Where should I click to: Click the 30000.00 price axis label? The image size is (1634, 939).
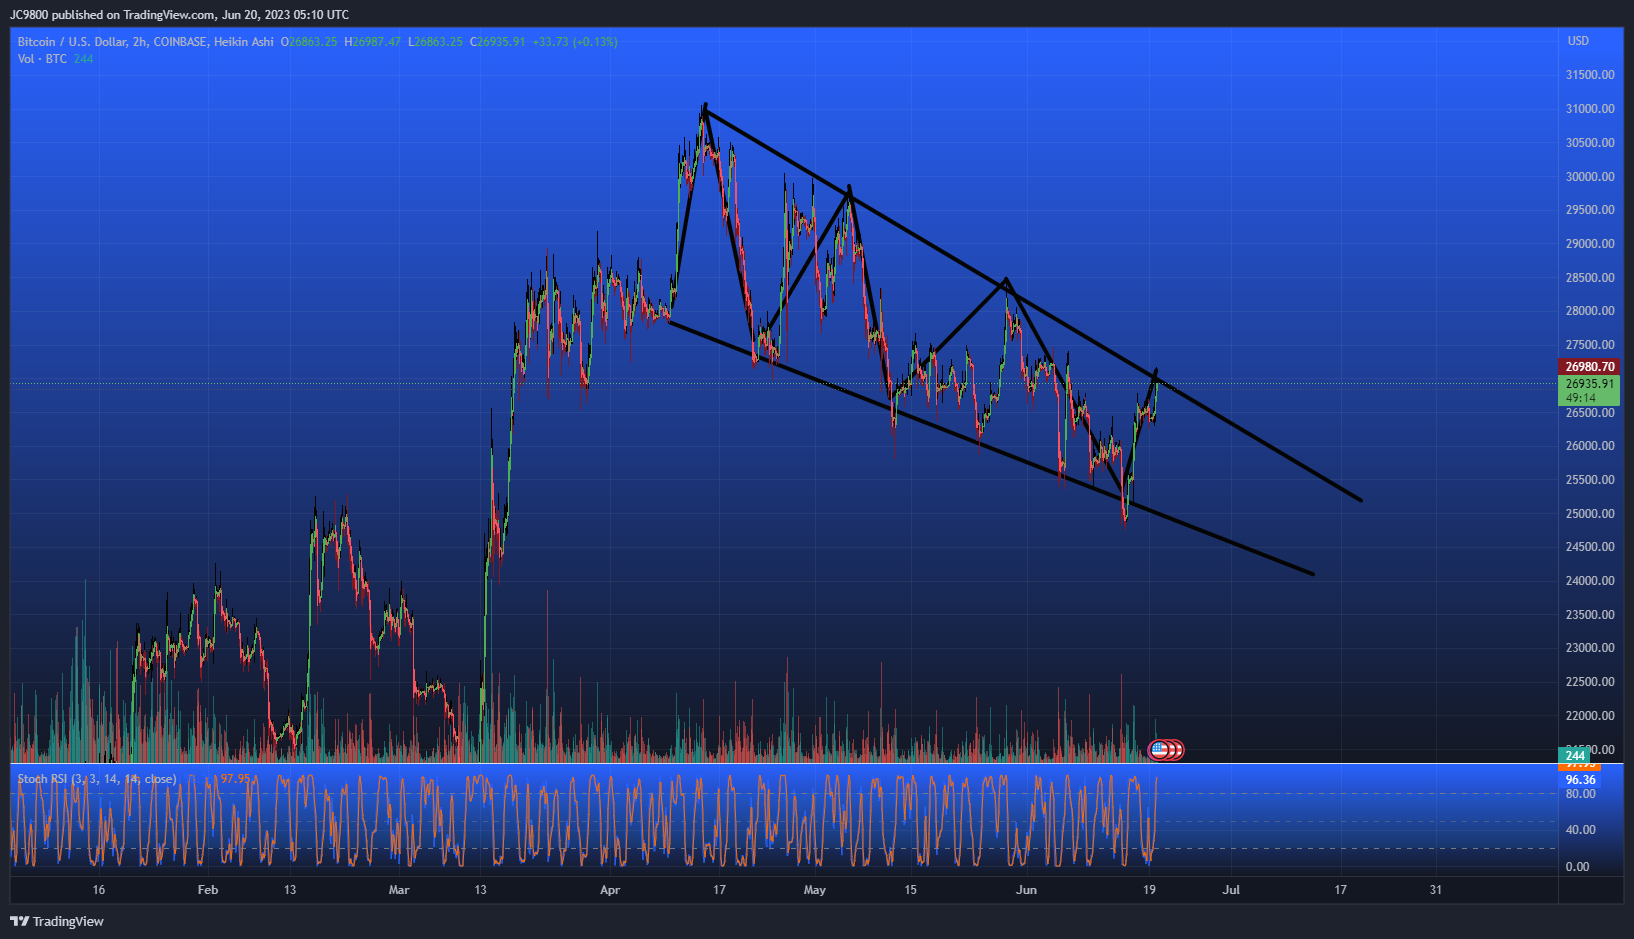click(x=1590, y=177)
